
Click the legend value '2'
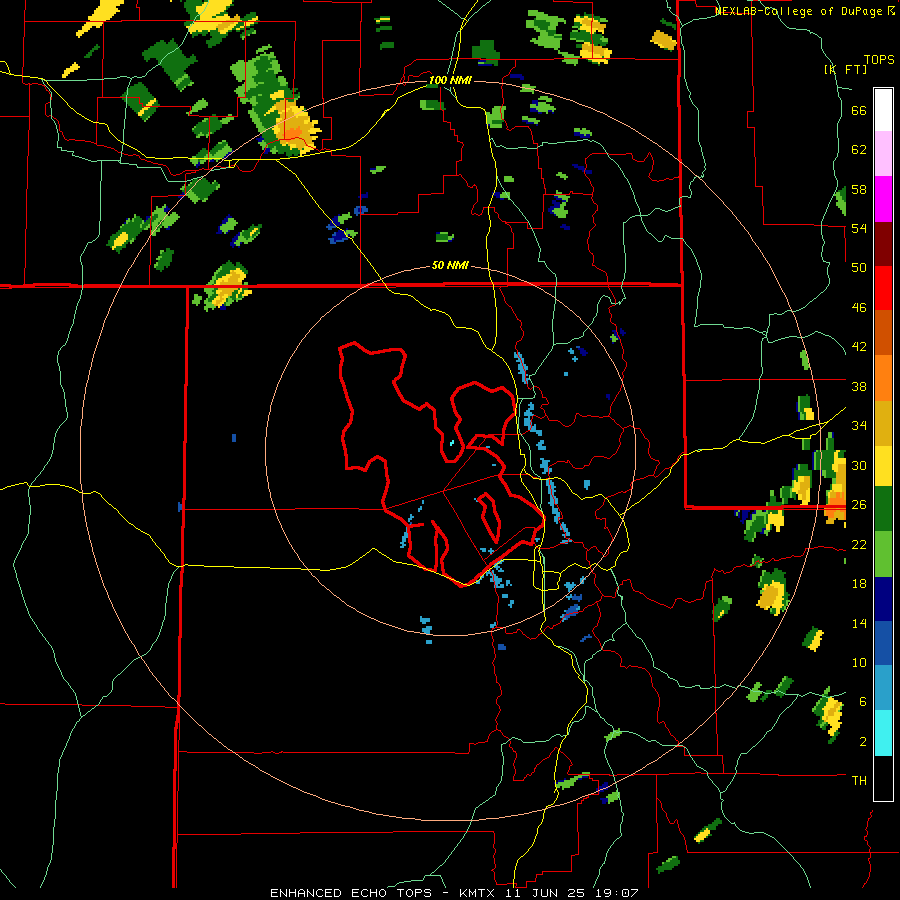pyautogui.click(x=862, y=742)
